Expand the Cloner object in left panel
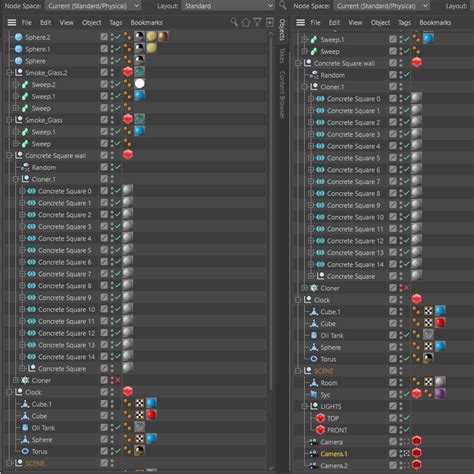 click(x=16, y=380)
